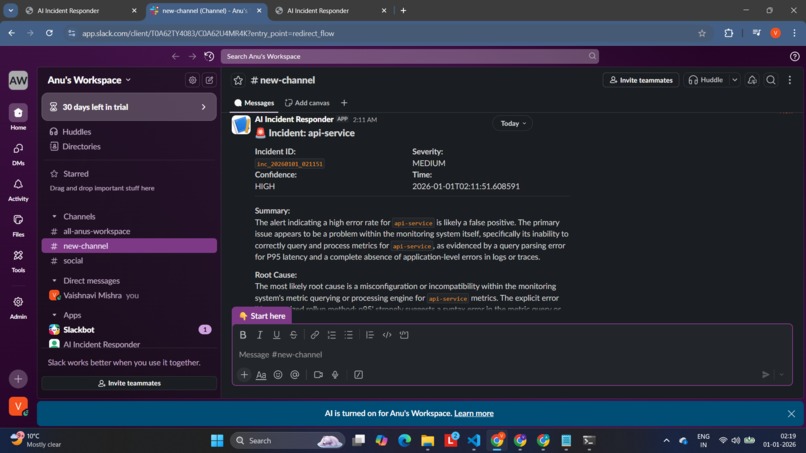Open the user profile avatar V

pos(18,406)
